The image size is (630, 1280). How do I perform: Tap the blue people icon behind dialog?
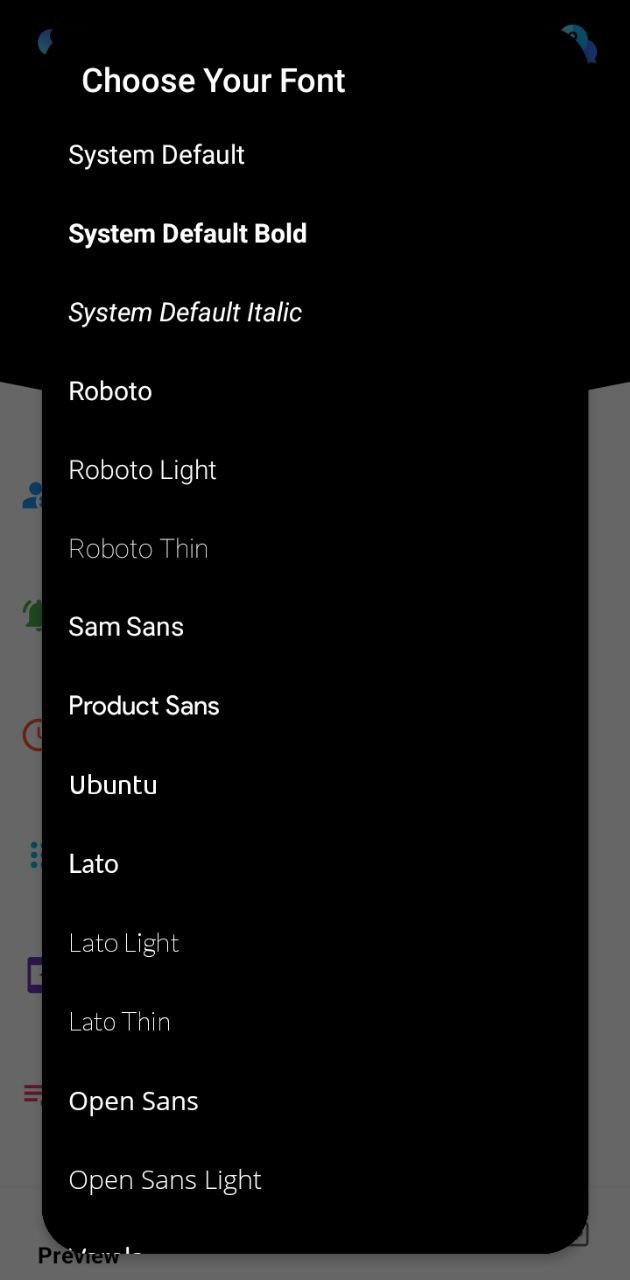(33, 494)
